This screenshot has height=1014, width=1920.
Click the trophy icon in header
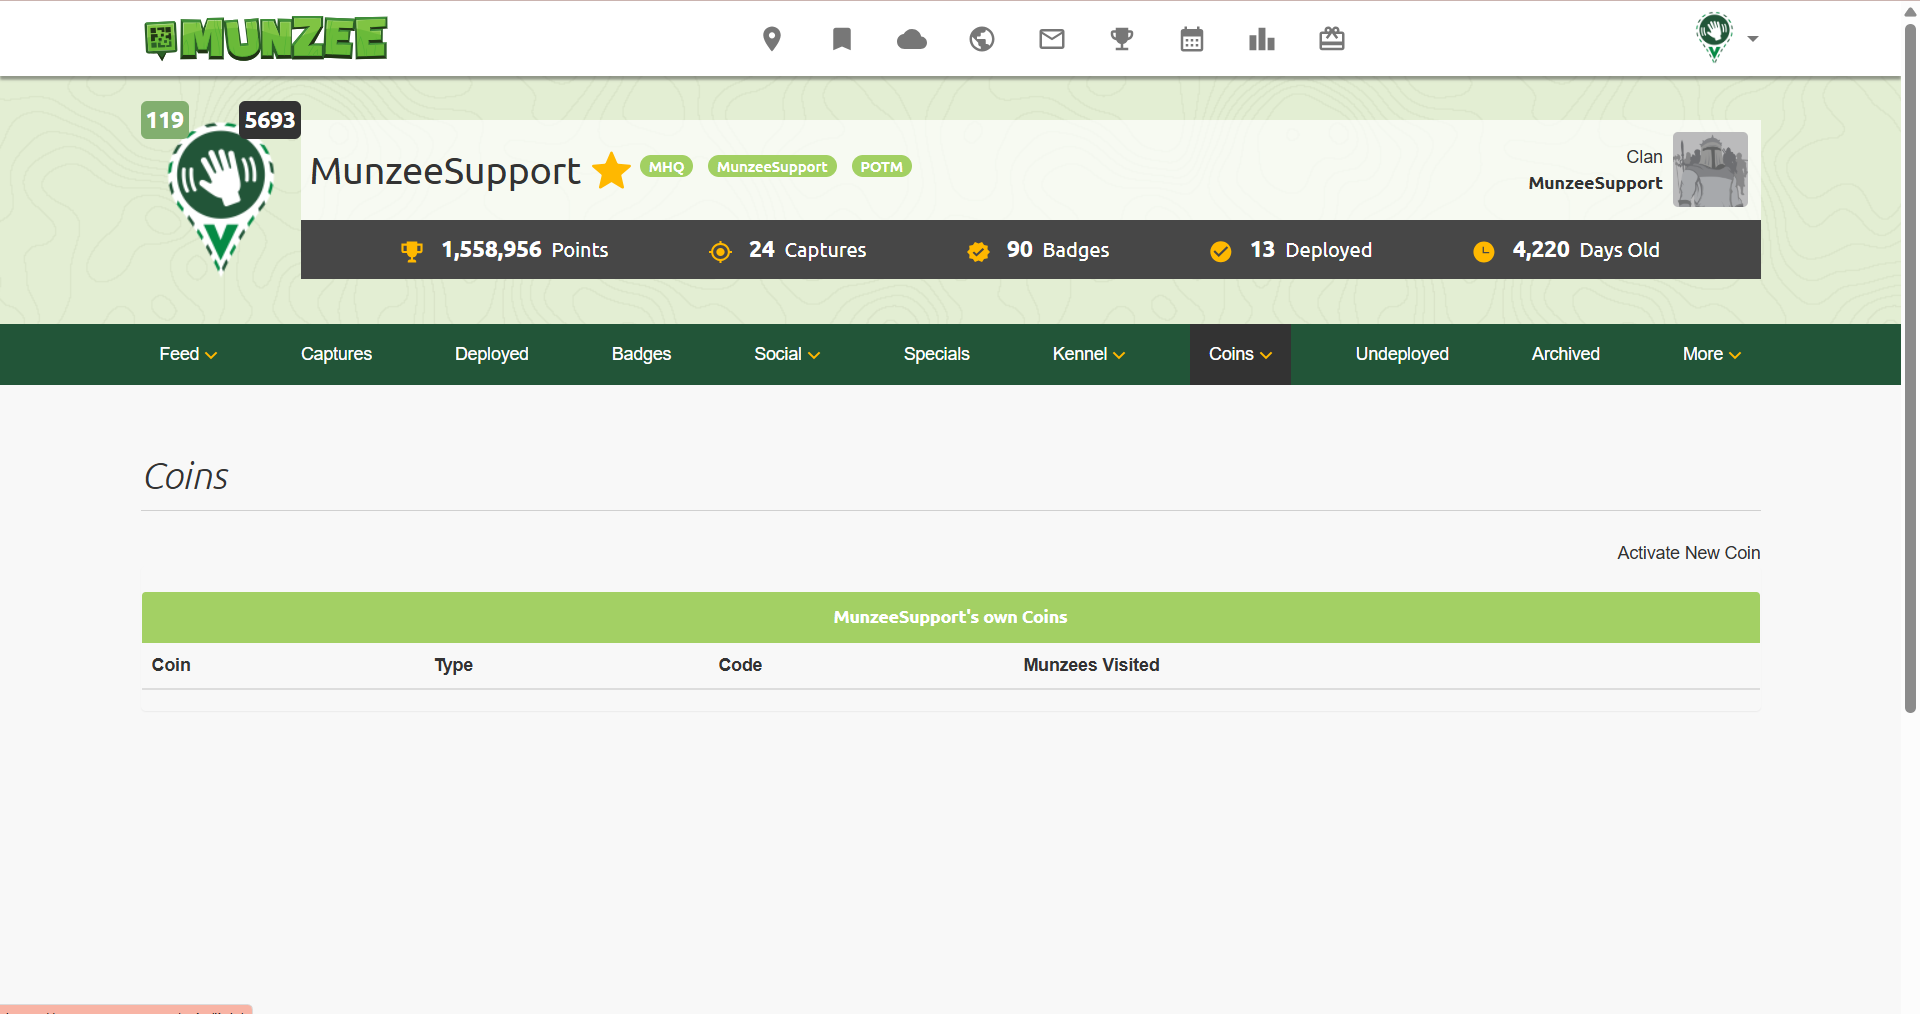pyautogui.click(x=1121, y=39)
